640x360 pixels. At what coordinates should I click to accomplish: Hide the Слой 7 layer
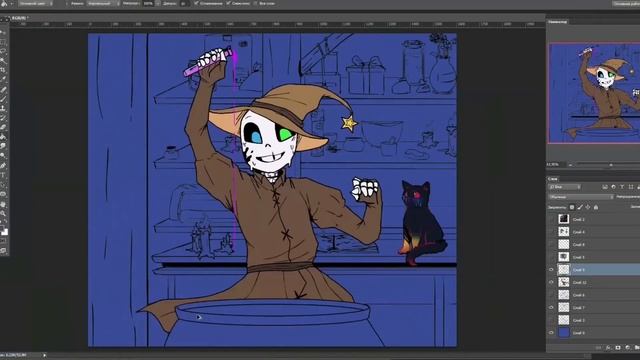(551, 308)
